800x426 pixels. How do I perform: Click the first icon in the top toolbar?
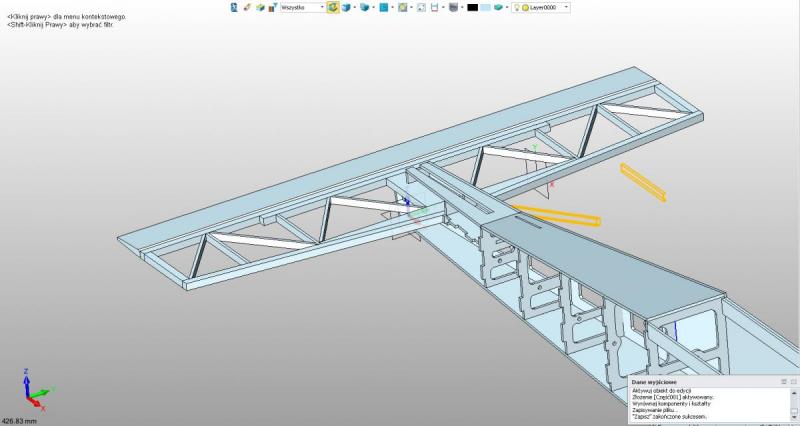[235, 7]
